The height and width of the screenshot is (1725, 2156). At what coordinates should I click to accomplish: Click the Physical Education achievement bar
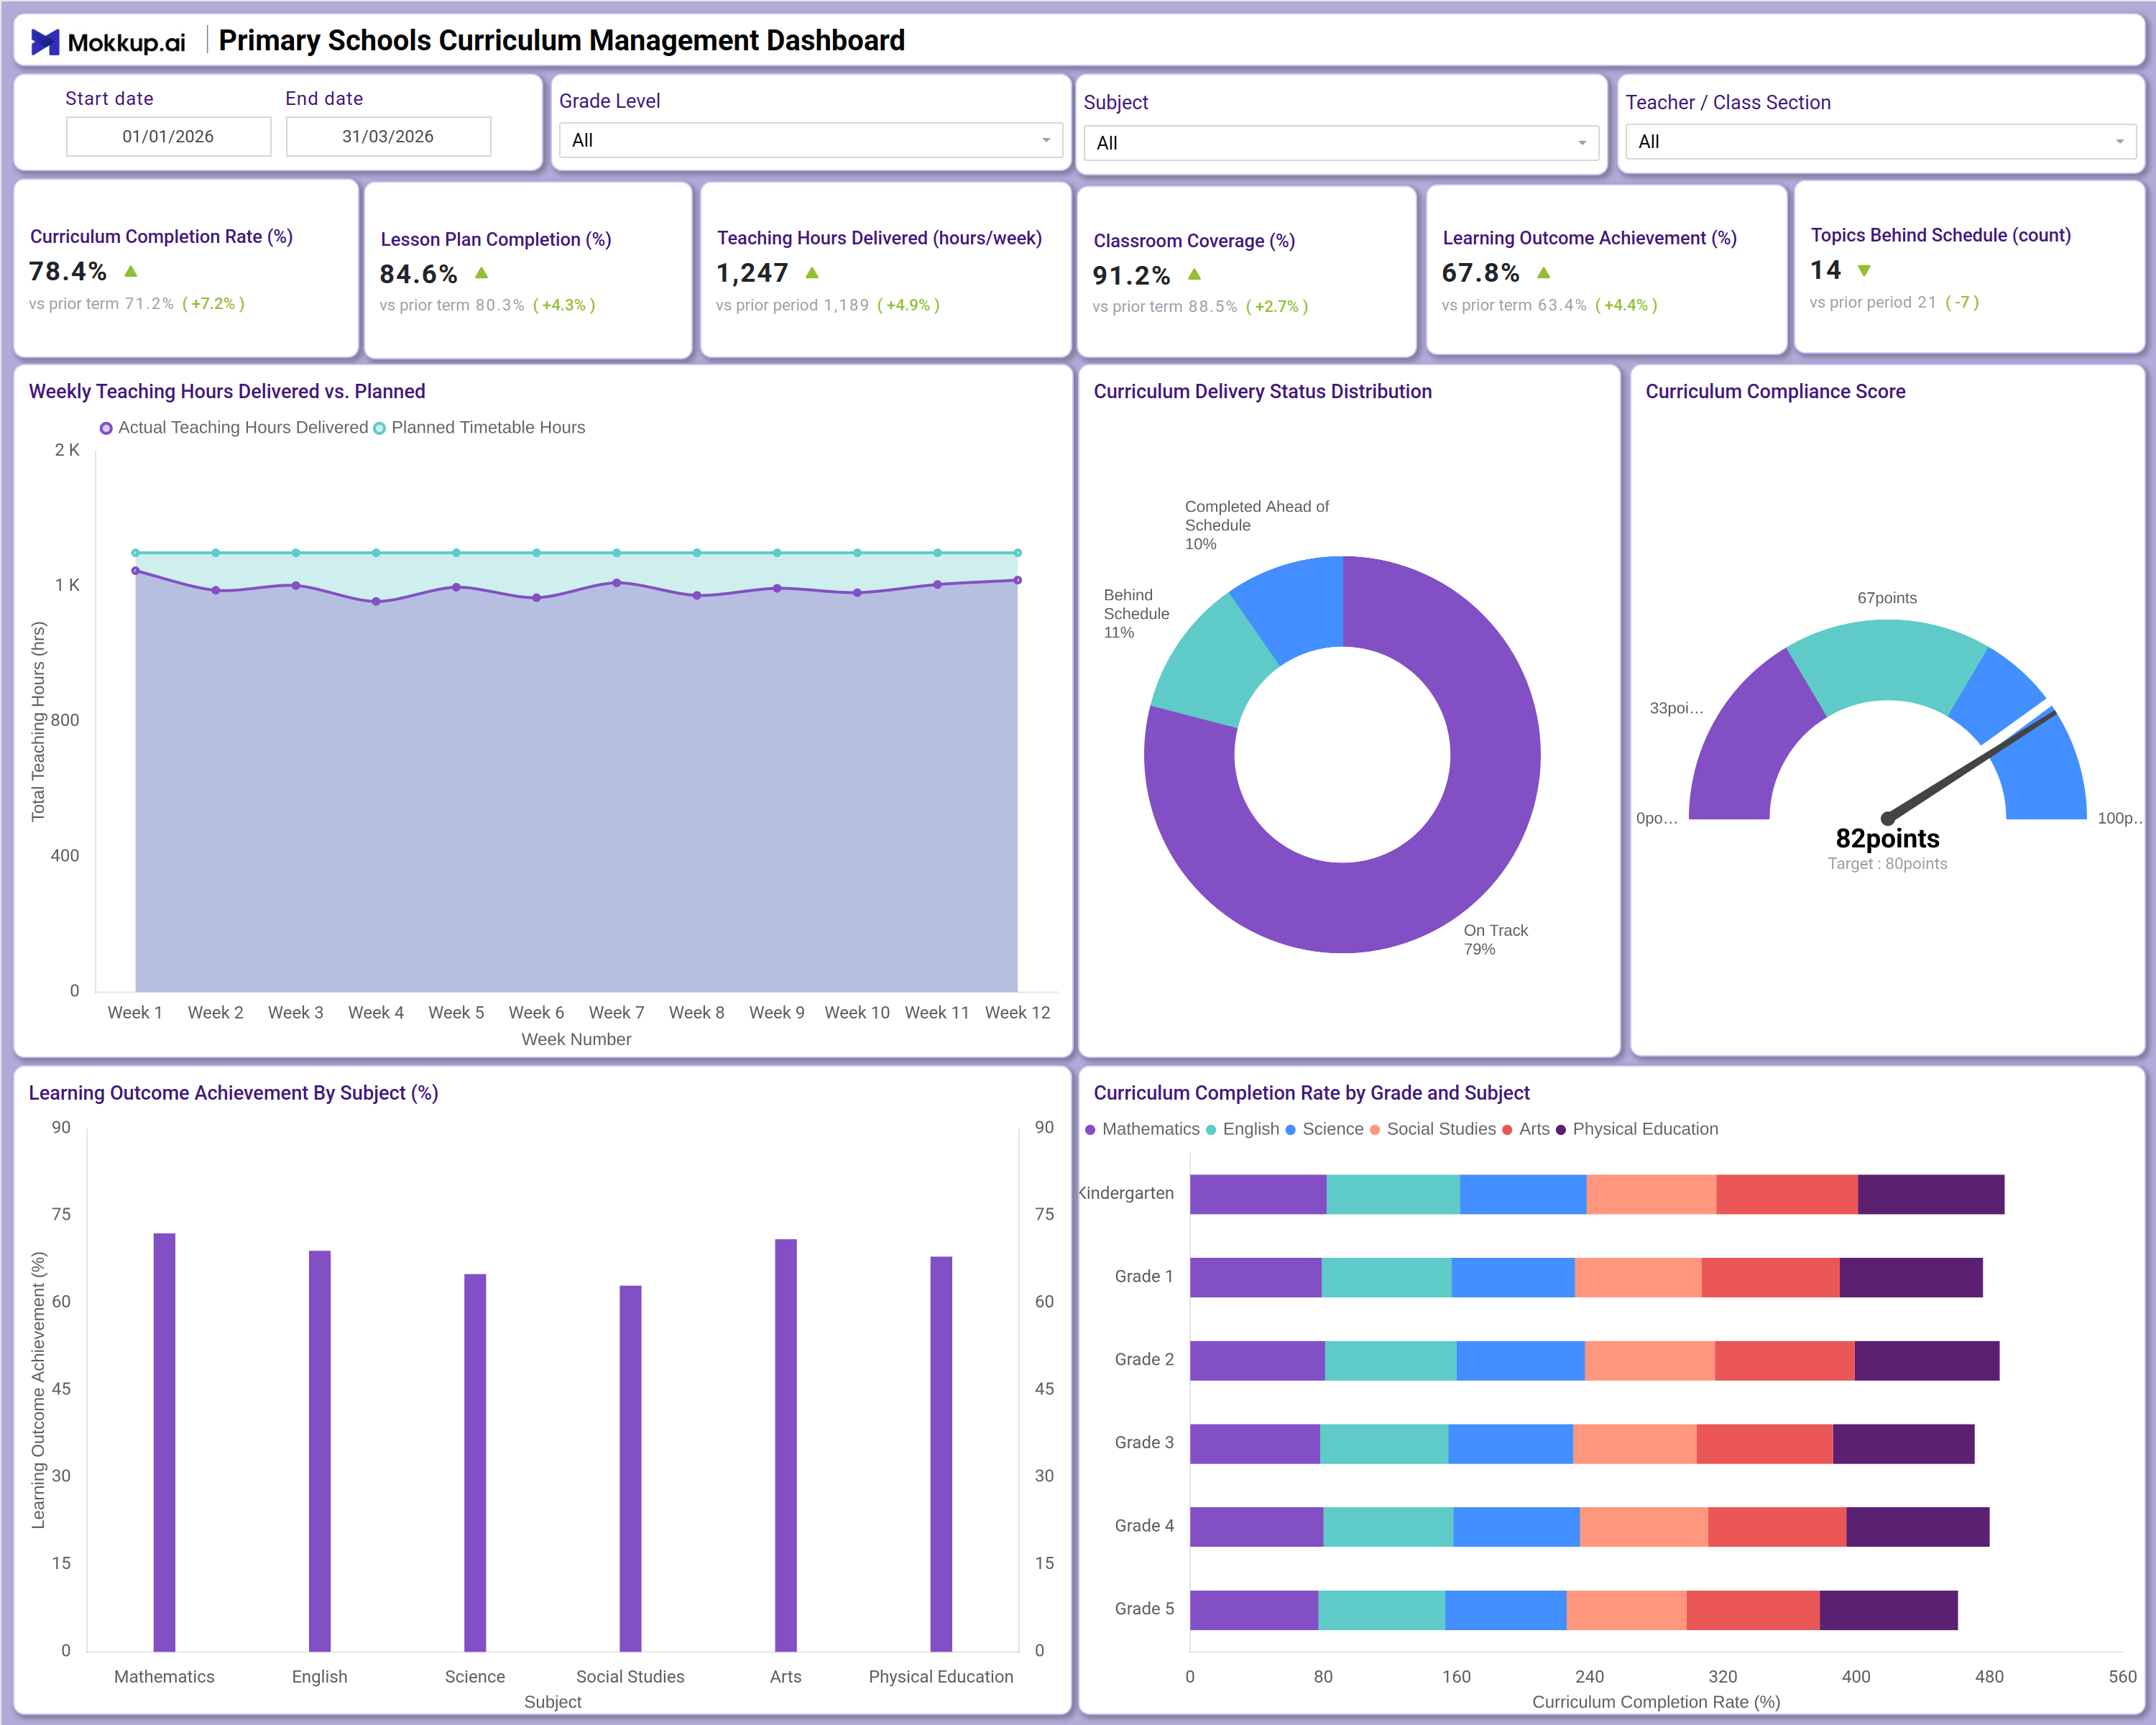click(941, 1454)
